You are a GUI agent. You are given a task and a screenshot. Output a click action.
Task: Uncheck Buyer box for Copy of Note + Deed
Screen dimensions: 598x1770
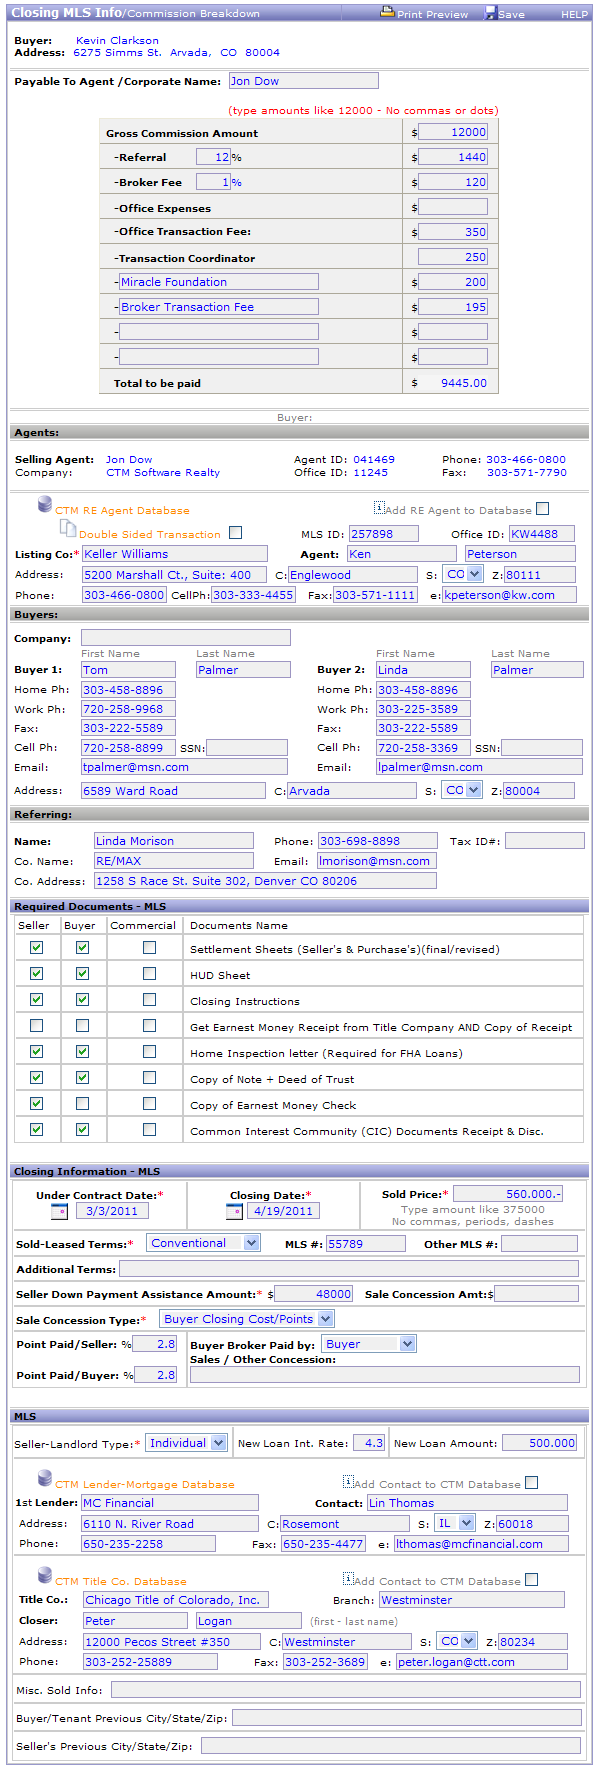click(x=82, y=1077)
